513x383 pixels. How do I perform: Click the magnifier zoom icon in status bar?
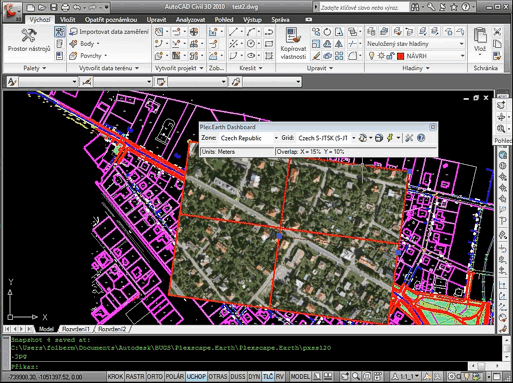coord(356,377)
